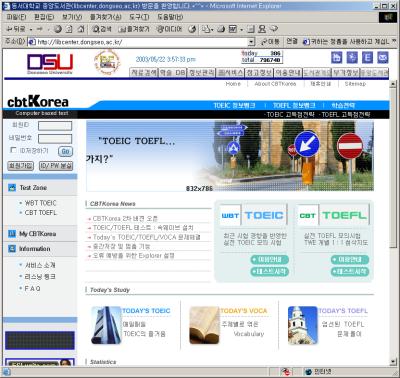Click the page vertical scrollbar down arrow
400x378 pixels.
(393, 362)
